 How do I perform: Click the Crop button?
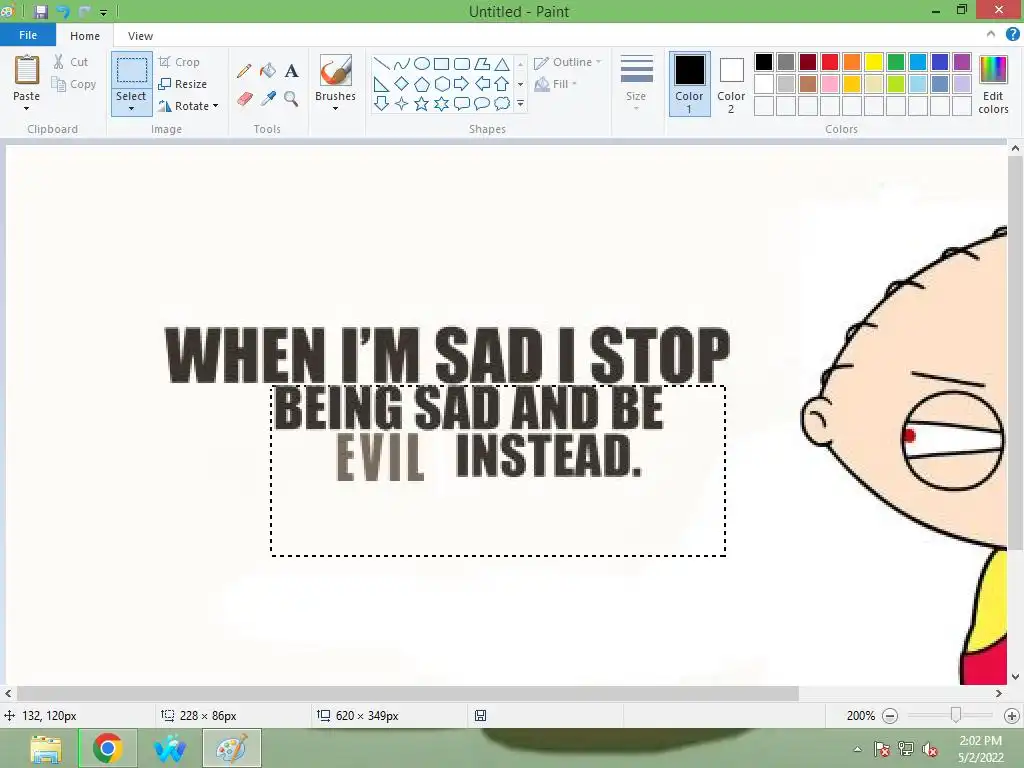(x=180, y=62)
